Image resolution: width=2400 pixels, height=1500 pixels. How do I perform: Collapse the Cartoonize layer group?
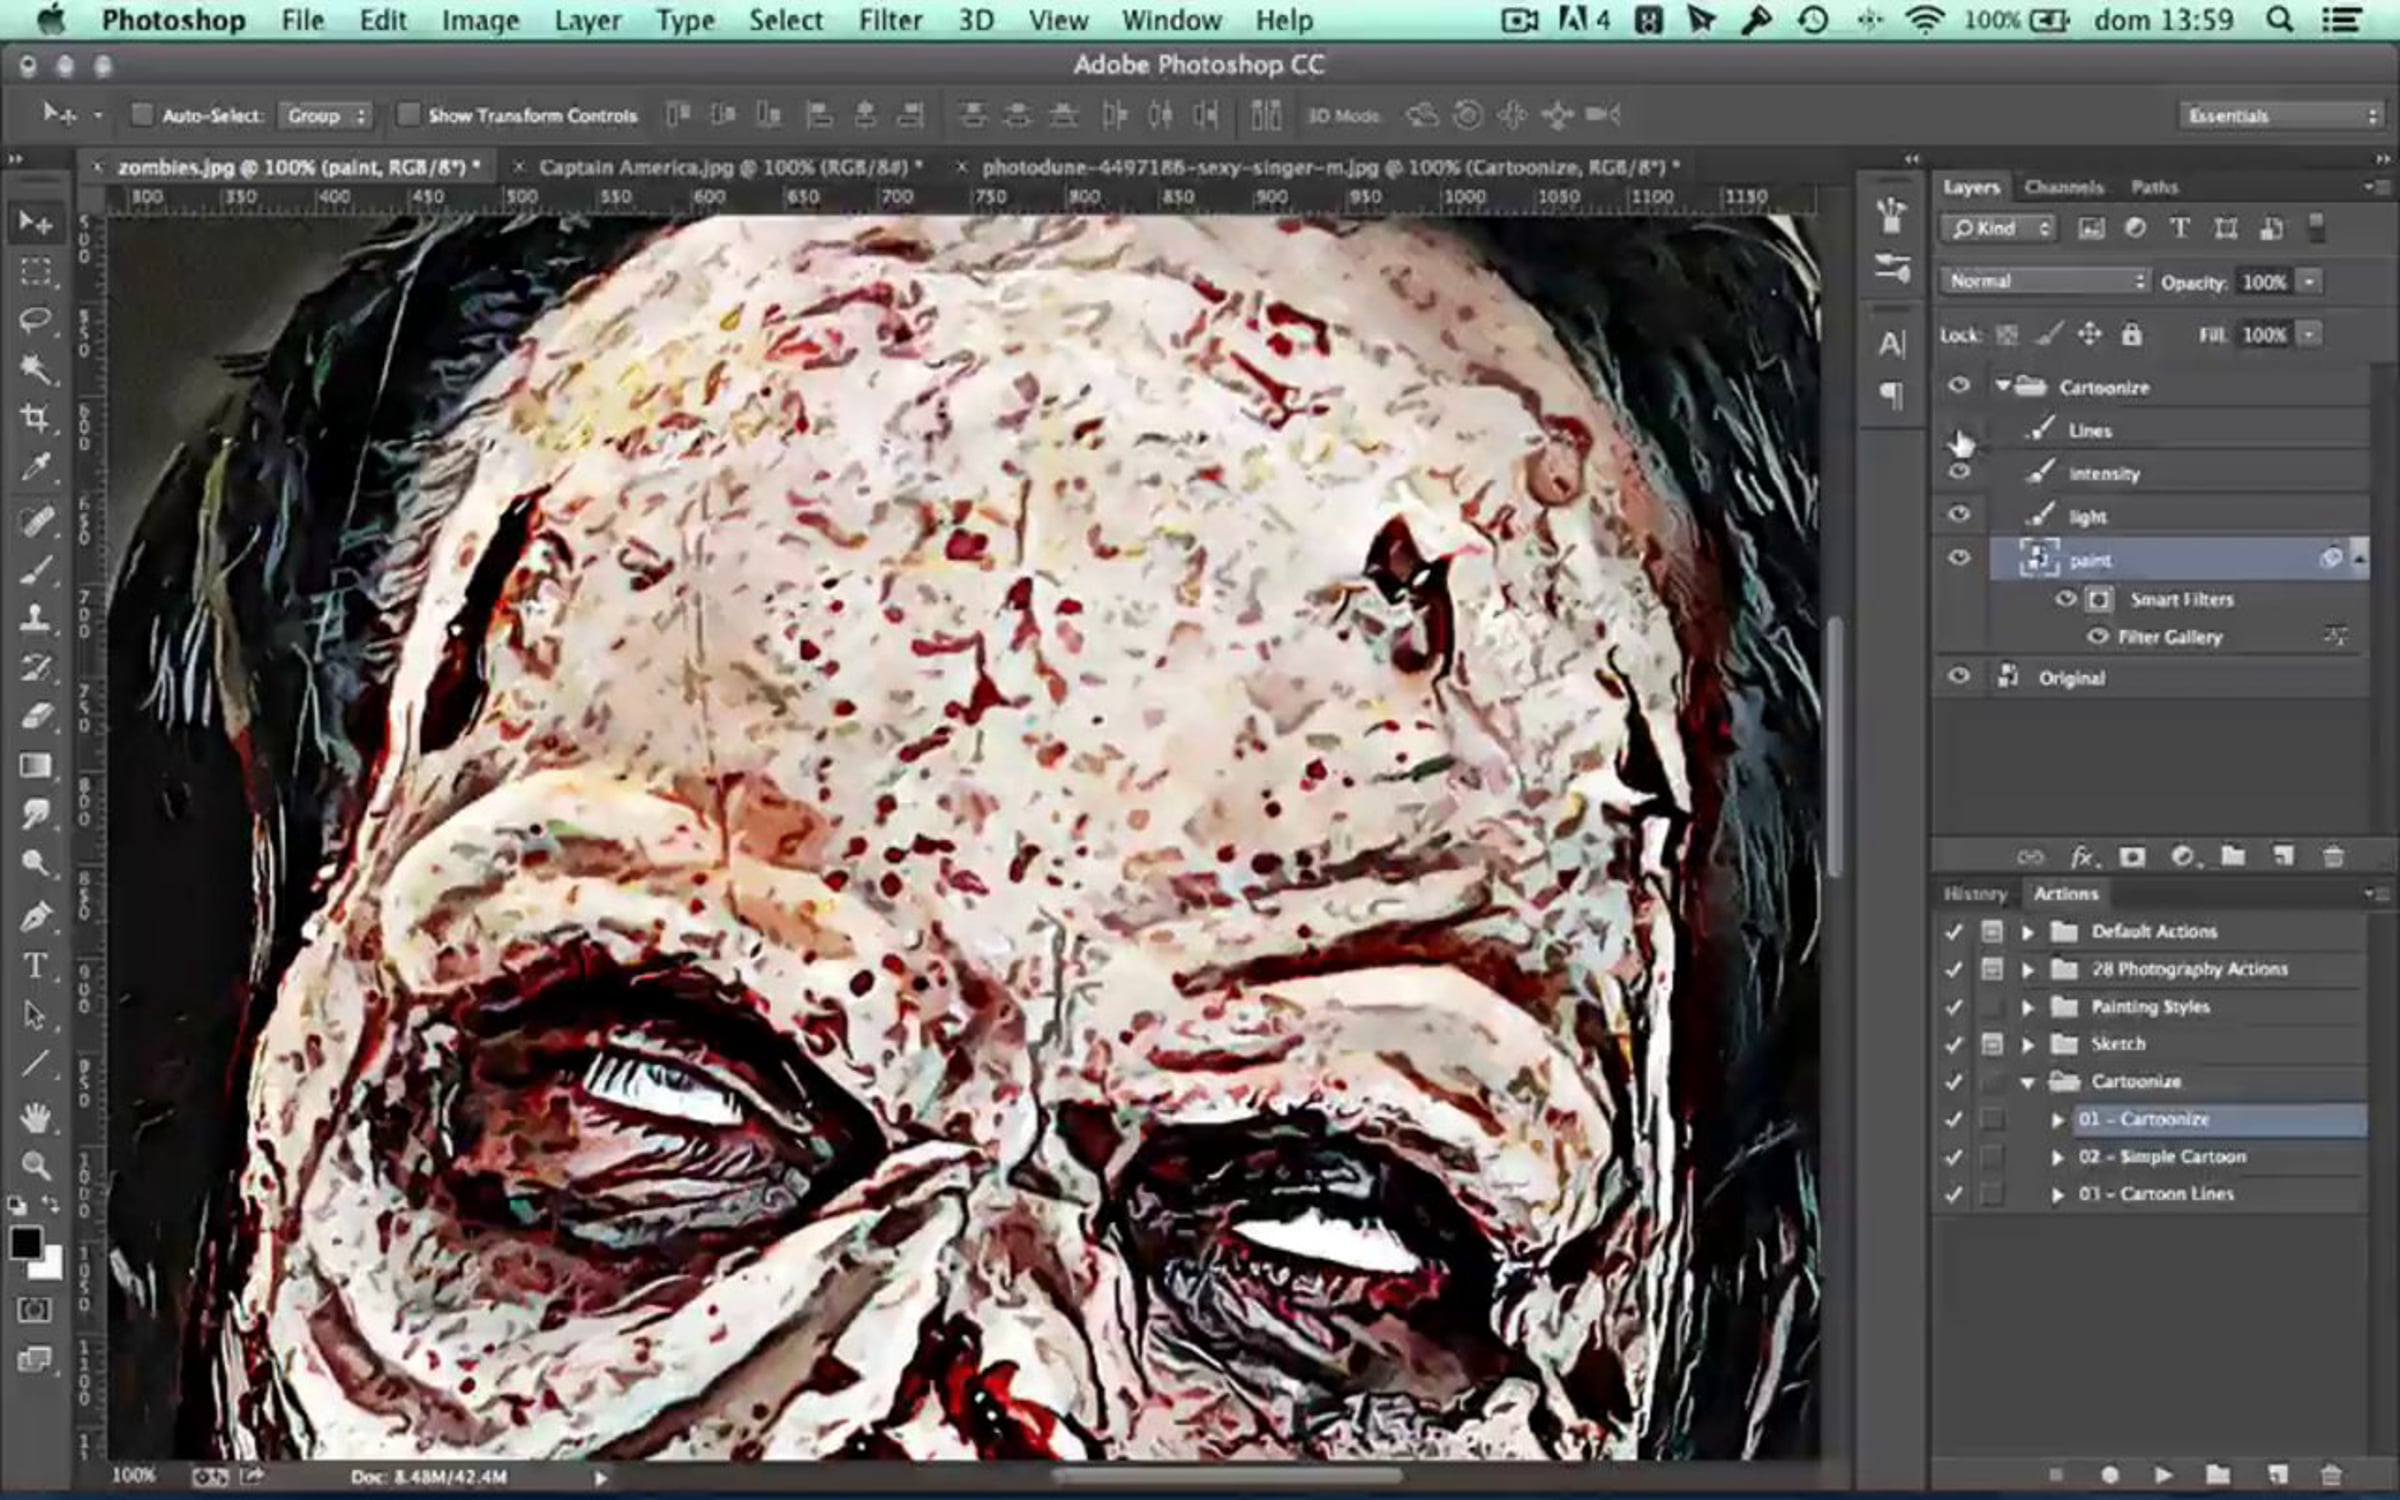pos(2003,386)
